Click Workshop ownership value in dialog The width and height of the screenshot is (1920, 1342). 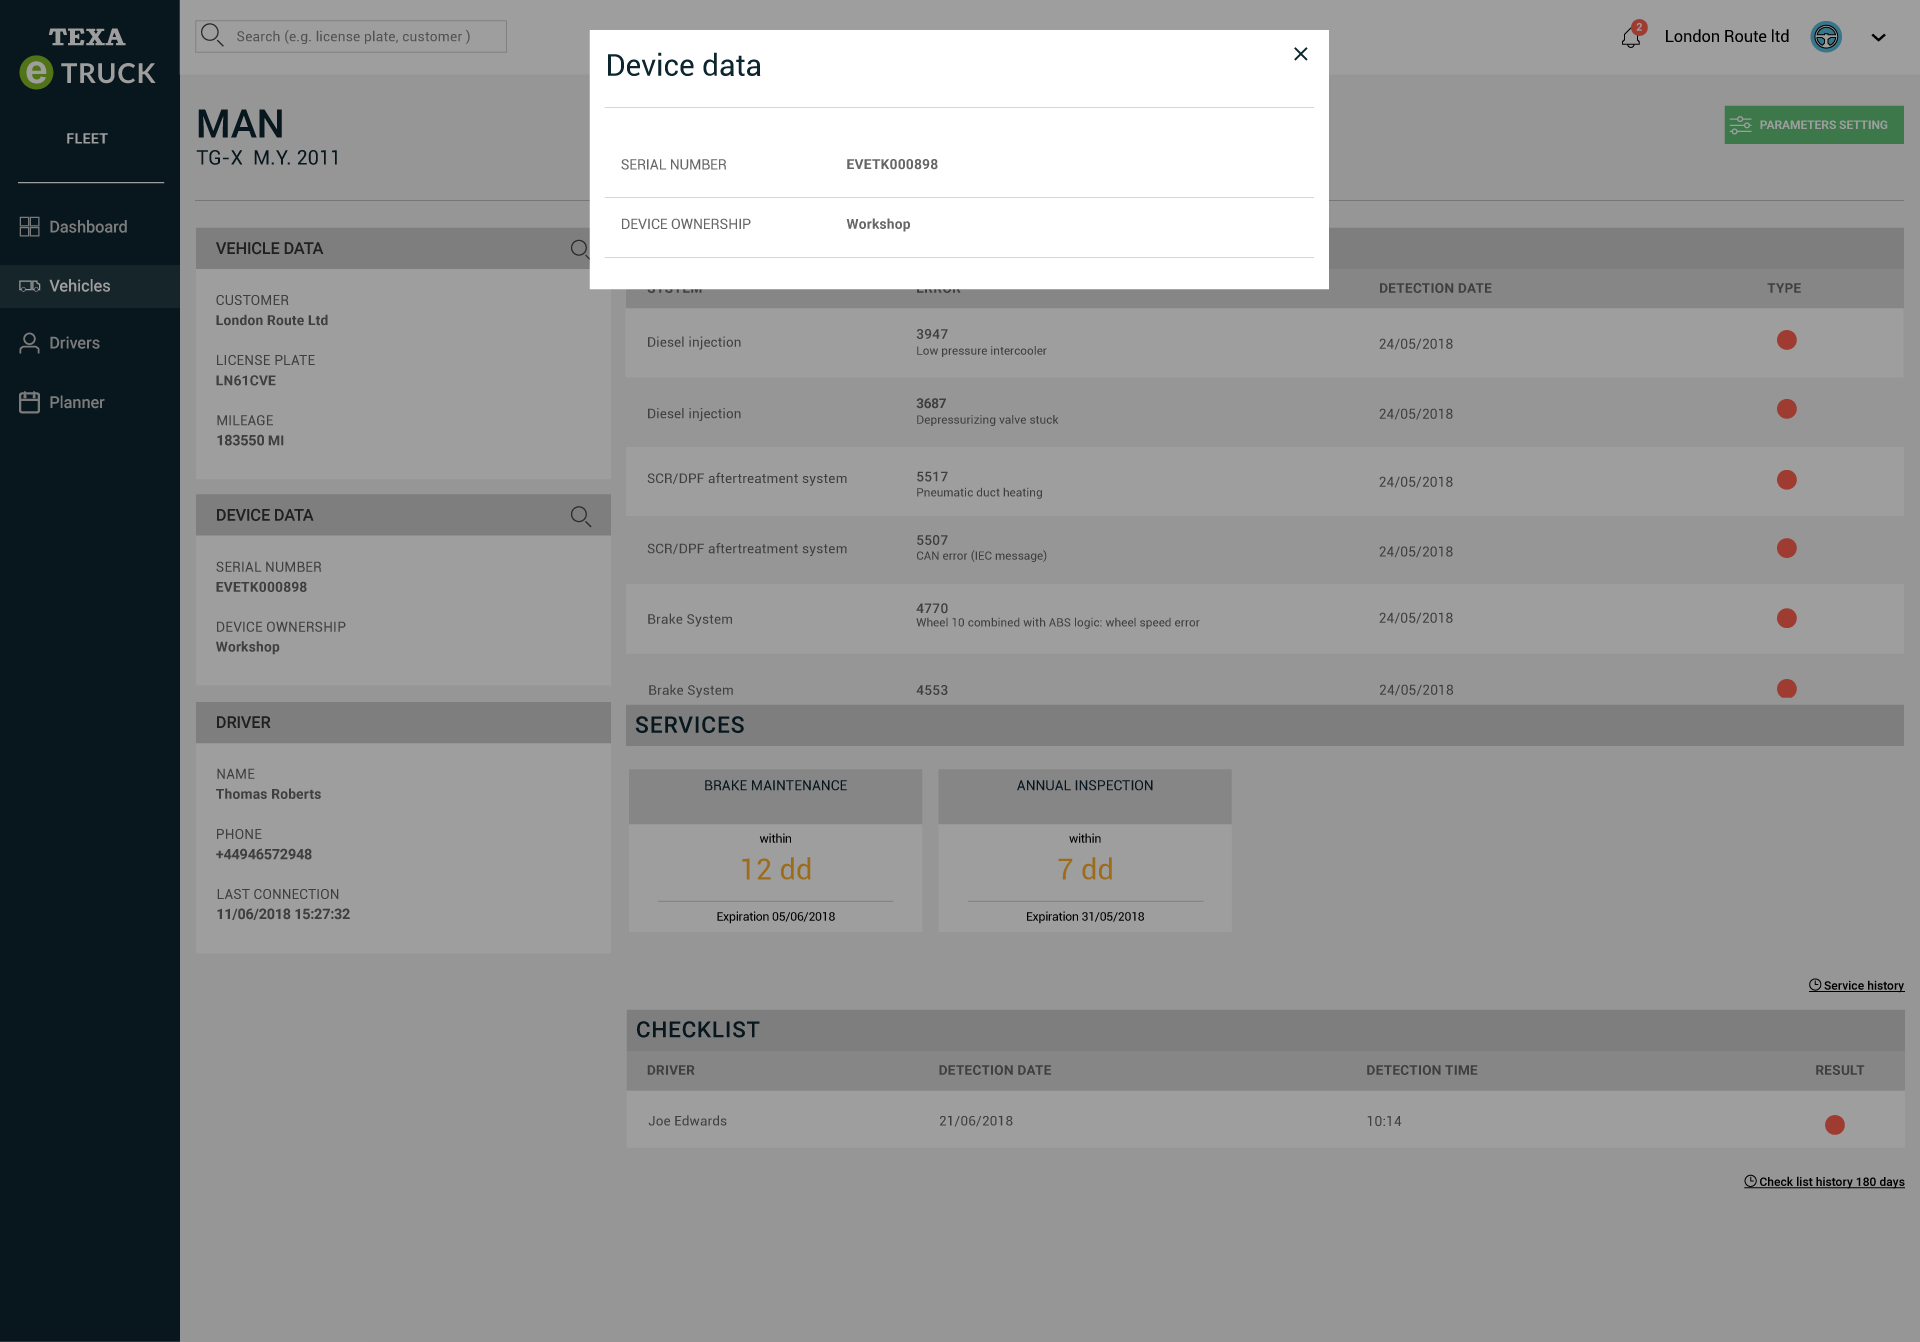[x=878, y=225]
